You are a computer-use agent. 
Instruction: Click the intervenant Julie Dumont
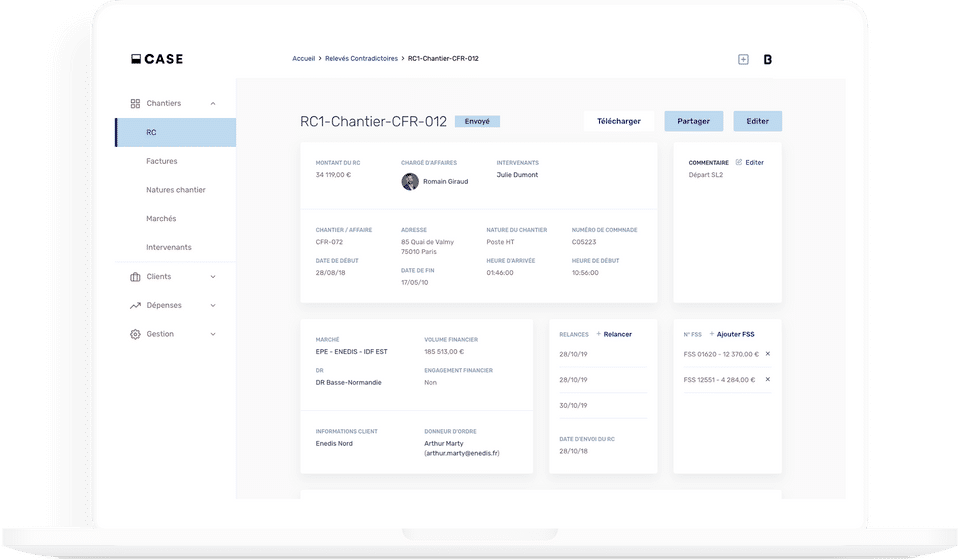click(517, 175)
